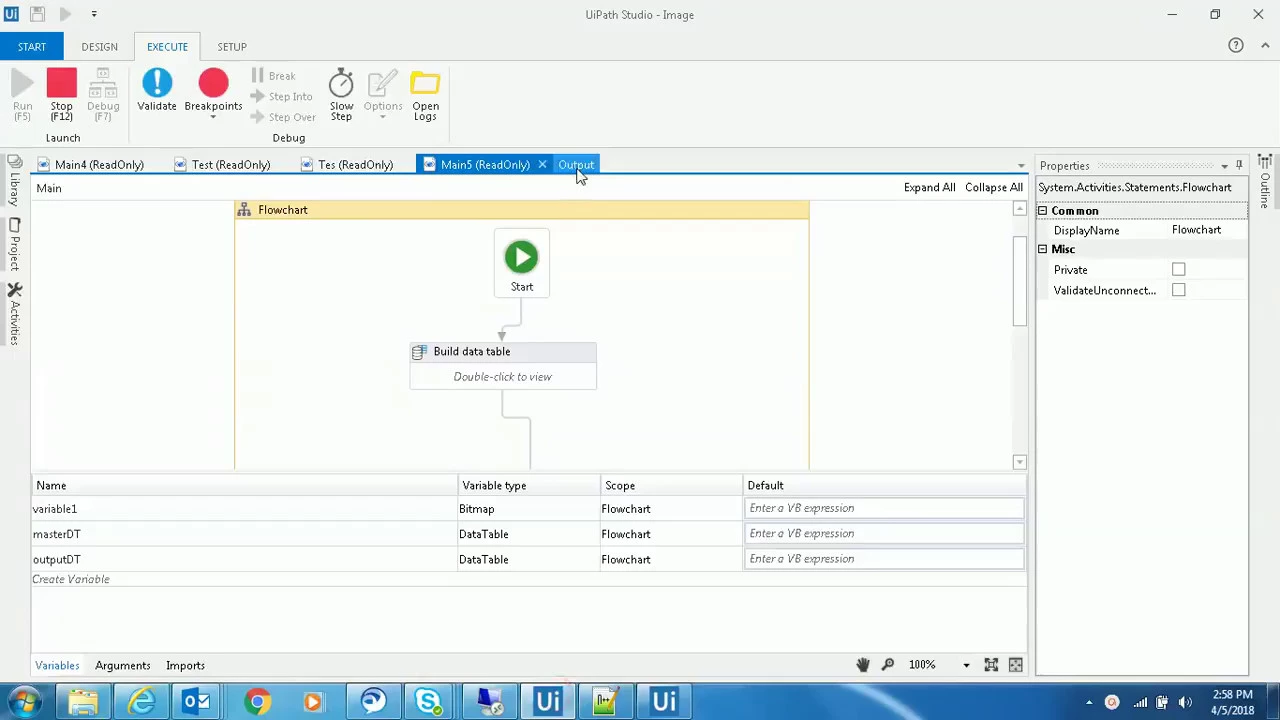Image resolution: width=1280 pixels, height=720 pixels.
Task: Open Outlook from the taskbar
Action: click(x=197, y=701)
